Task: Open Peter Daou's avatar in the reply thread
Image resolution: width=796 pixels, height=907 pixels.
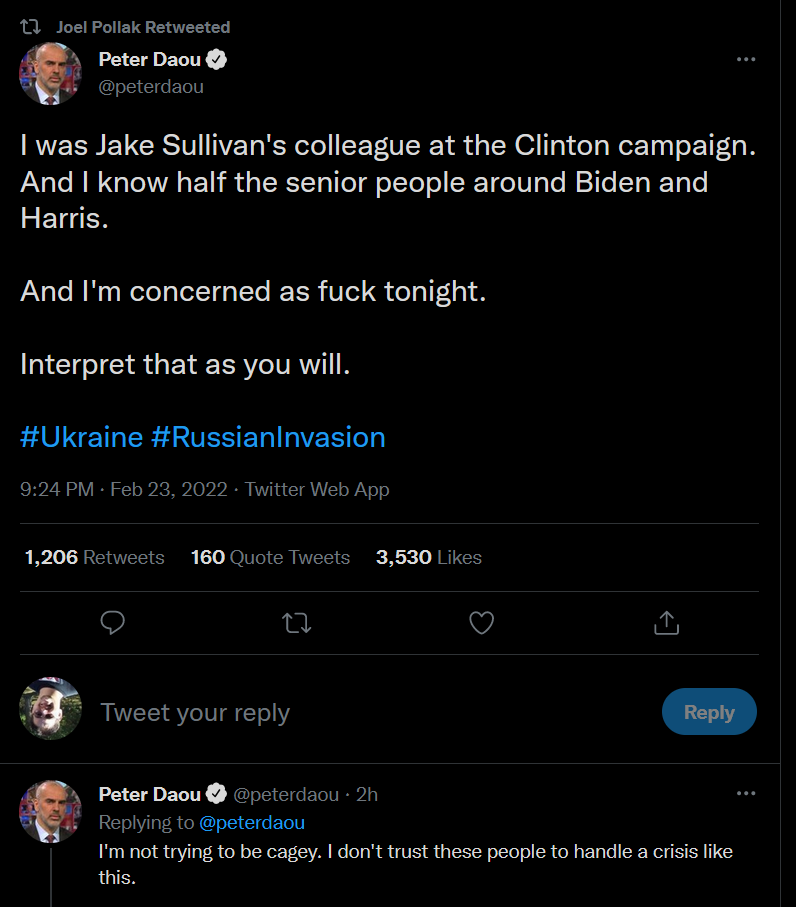Action: tap(50, 812)
